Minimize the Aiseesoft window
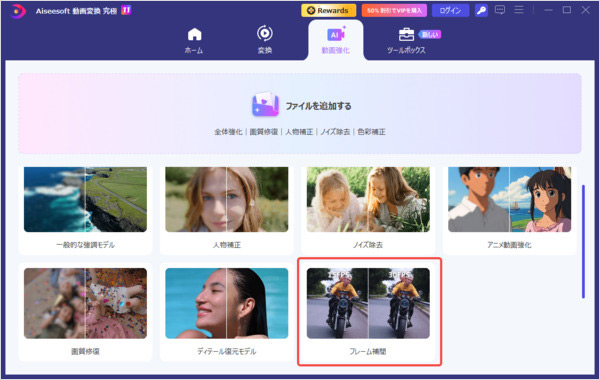This screenshot has height=380, width=600. 548,10
